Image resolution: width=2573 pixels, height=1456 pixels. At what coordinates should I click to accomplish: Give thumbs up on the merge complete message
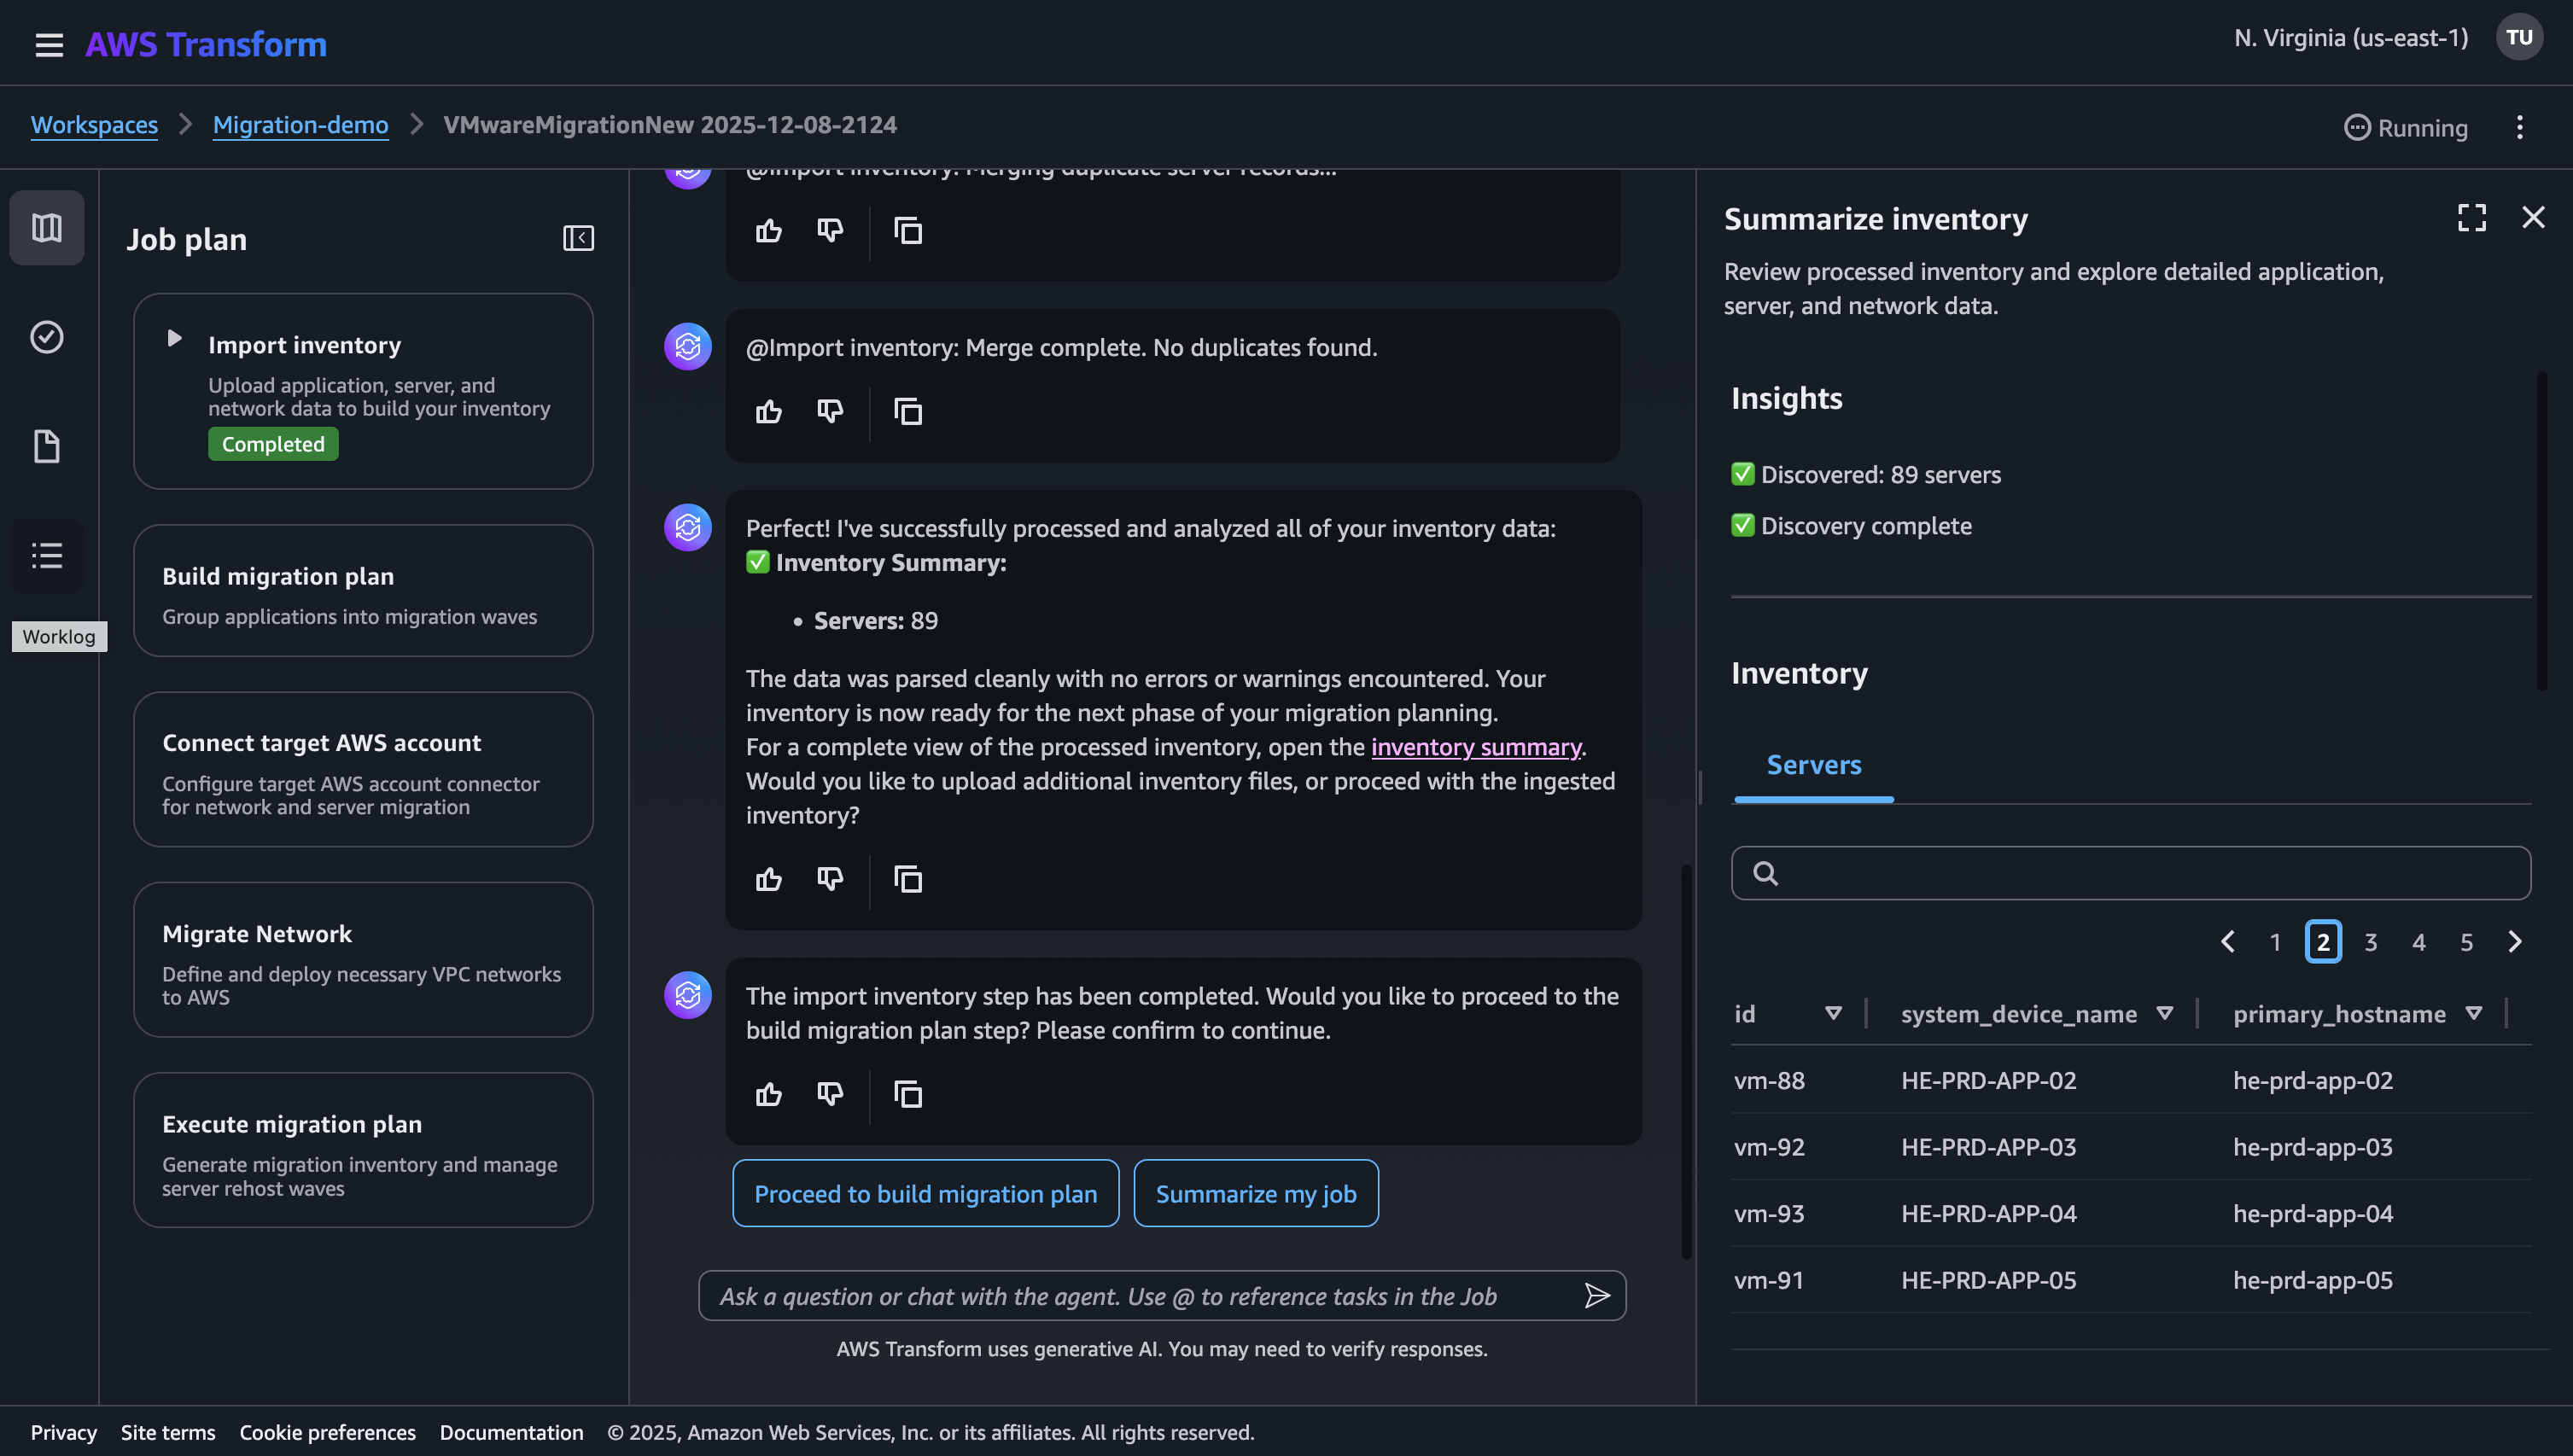768,411
